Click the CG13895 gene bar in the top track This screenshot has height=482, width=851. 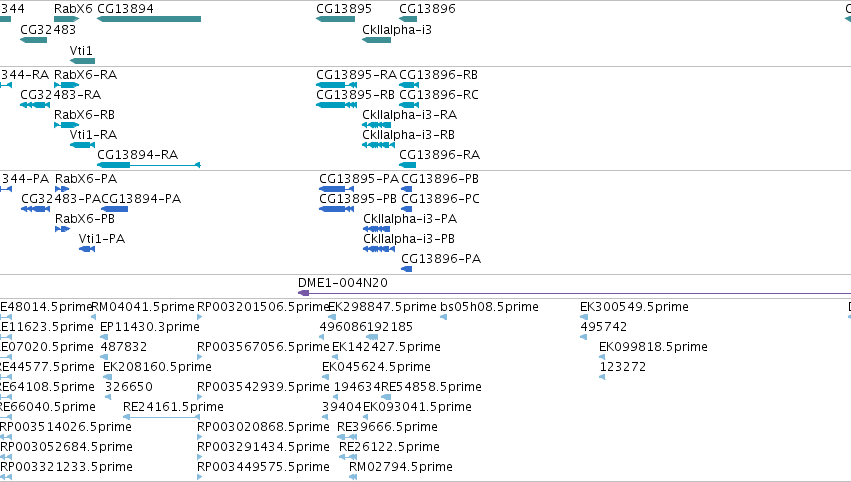[x=335, y=19]
